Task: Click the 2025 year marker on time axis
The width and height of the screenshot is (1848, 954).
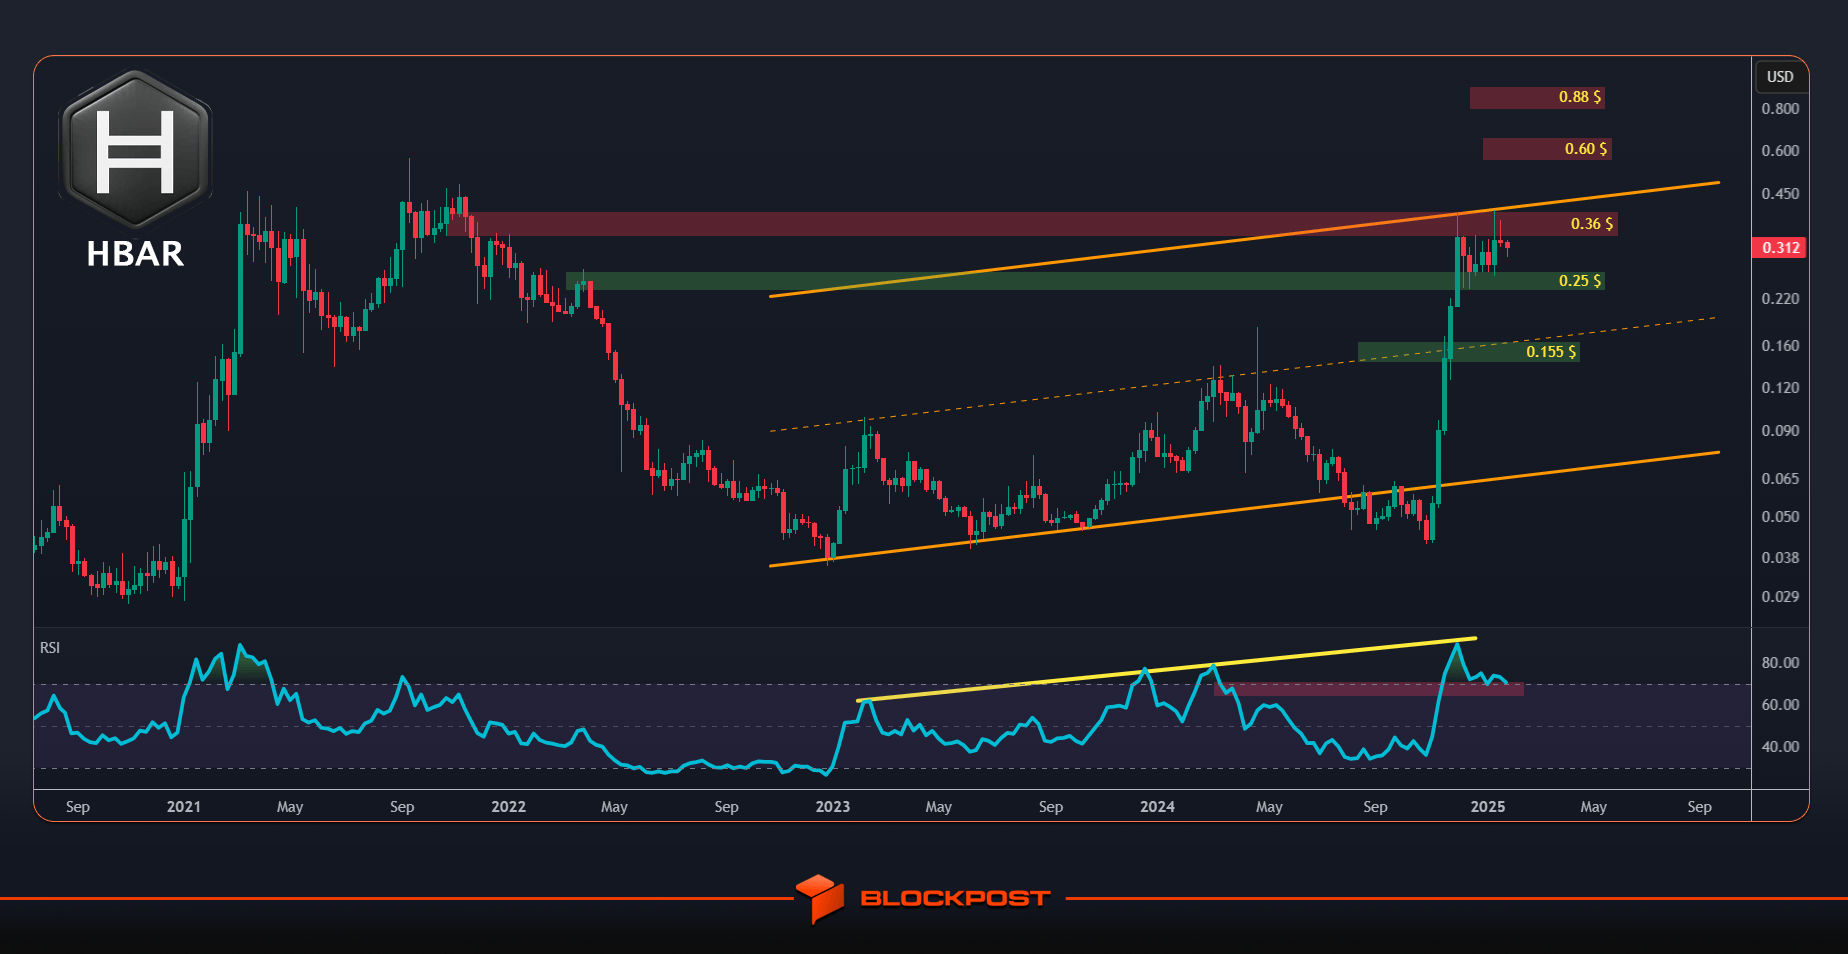Action: click(1488, 807)
